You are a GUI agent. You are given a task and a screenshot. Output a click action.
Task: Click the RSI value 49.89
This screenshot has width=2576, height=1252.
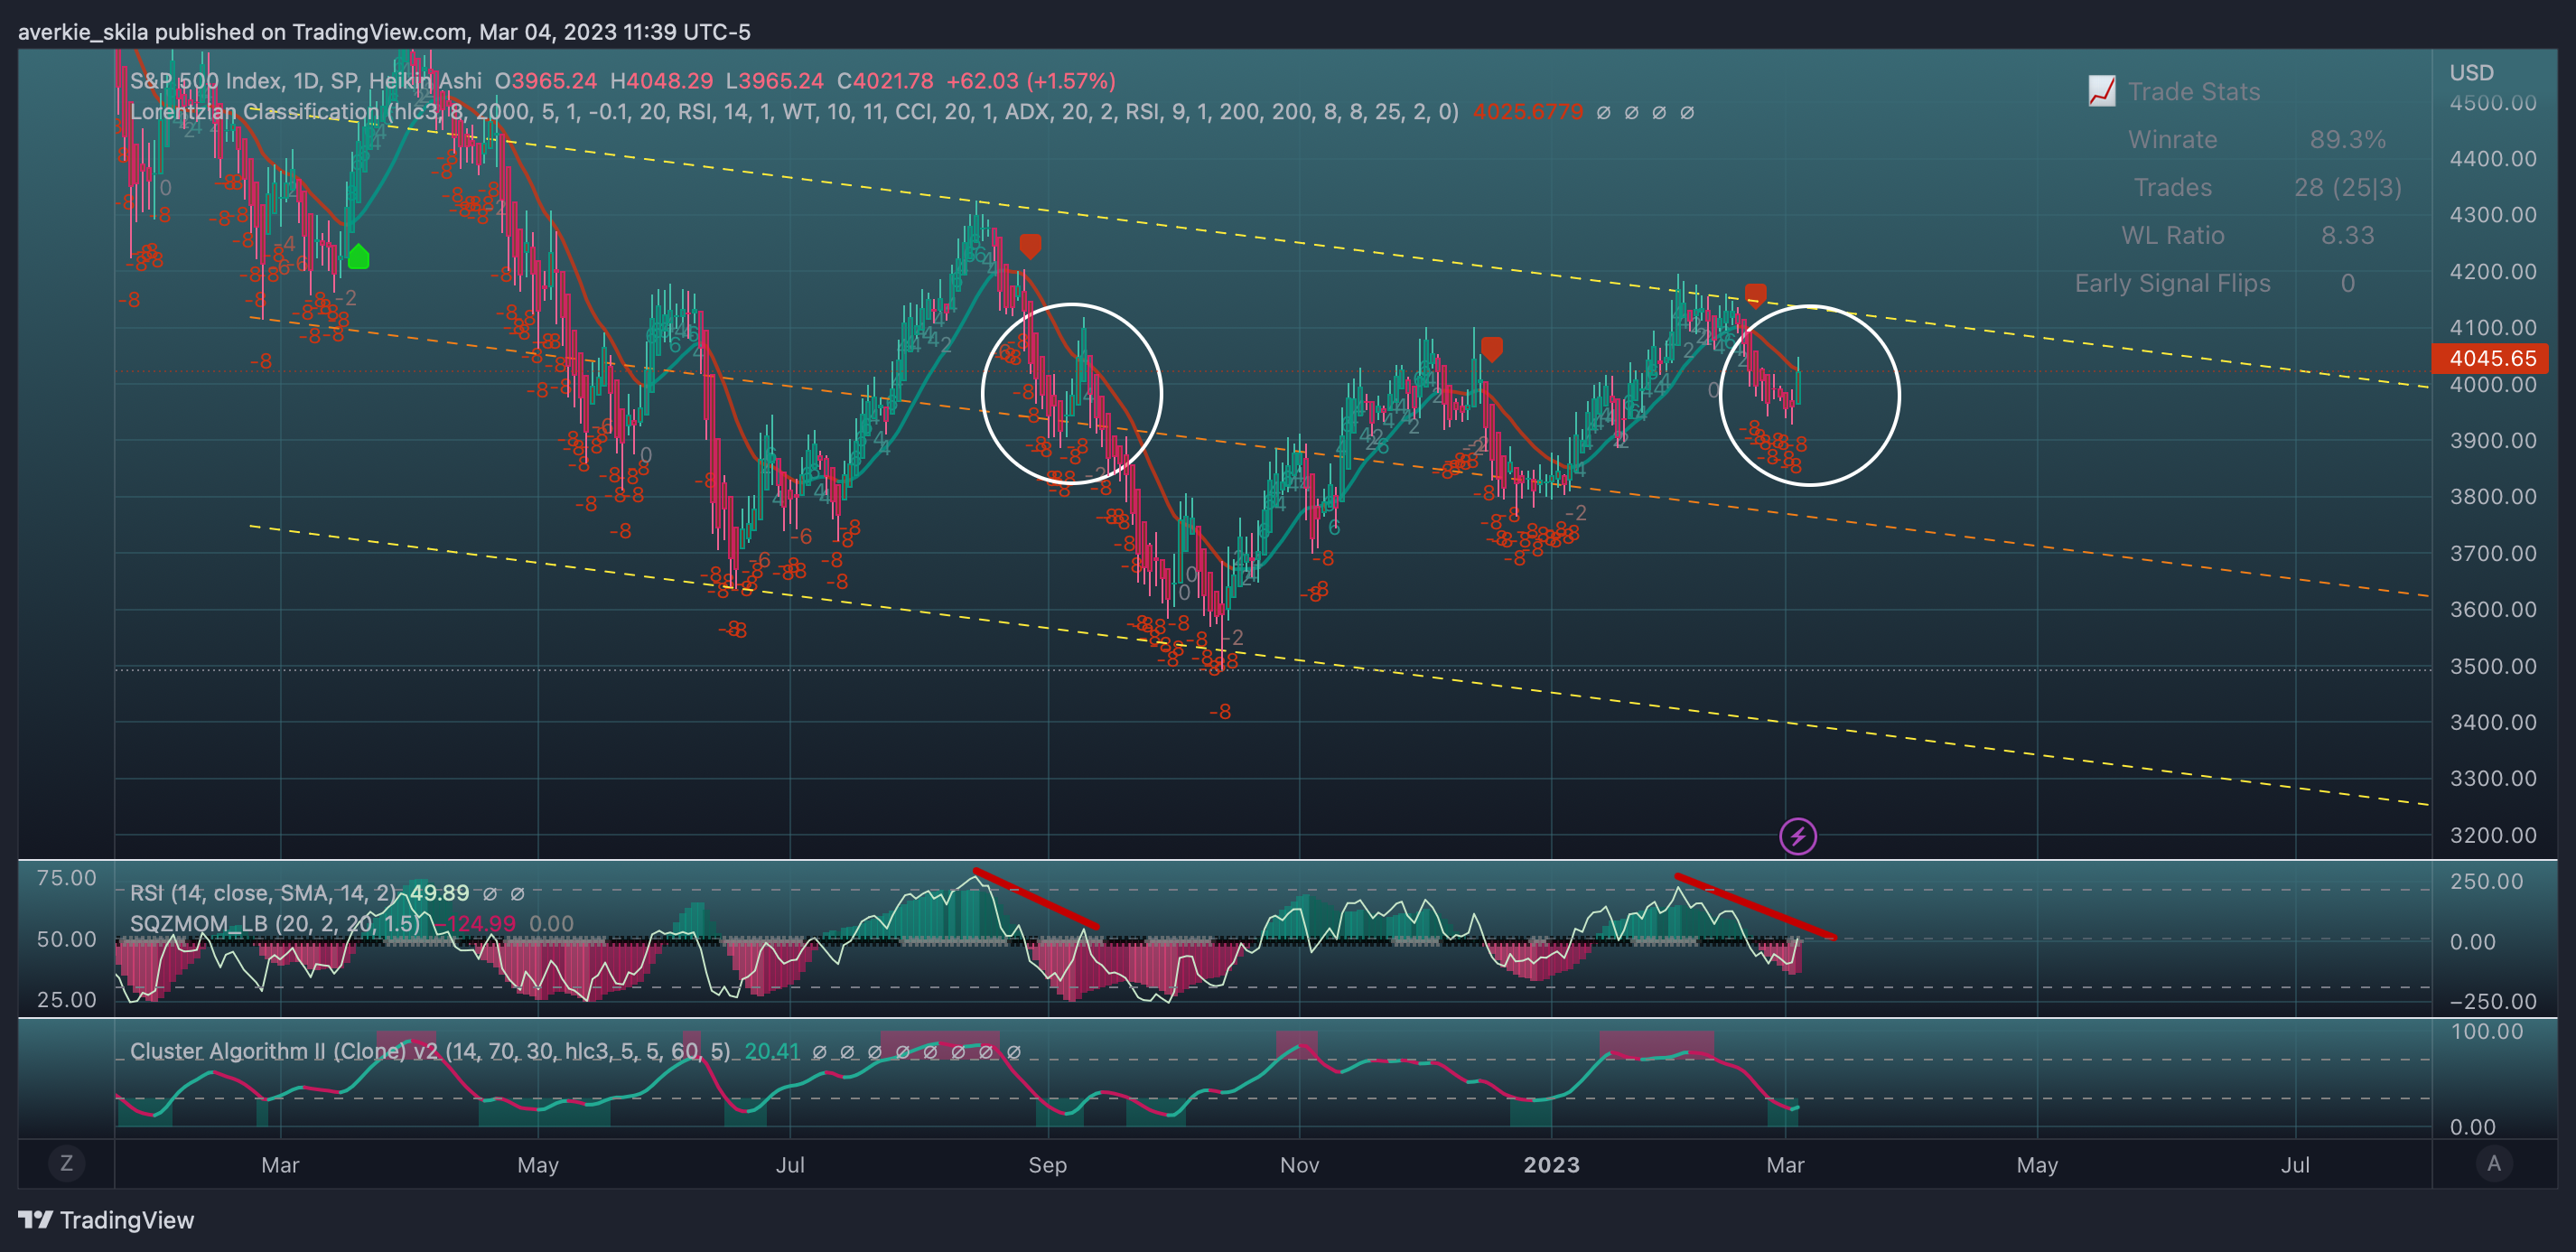pyautogui.click(x=439, y=893)
